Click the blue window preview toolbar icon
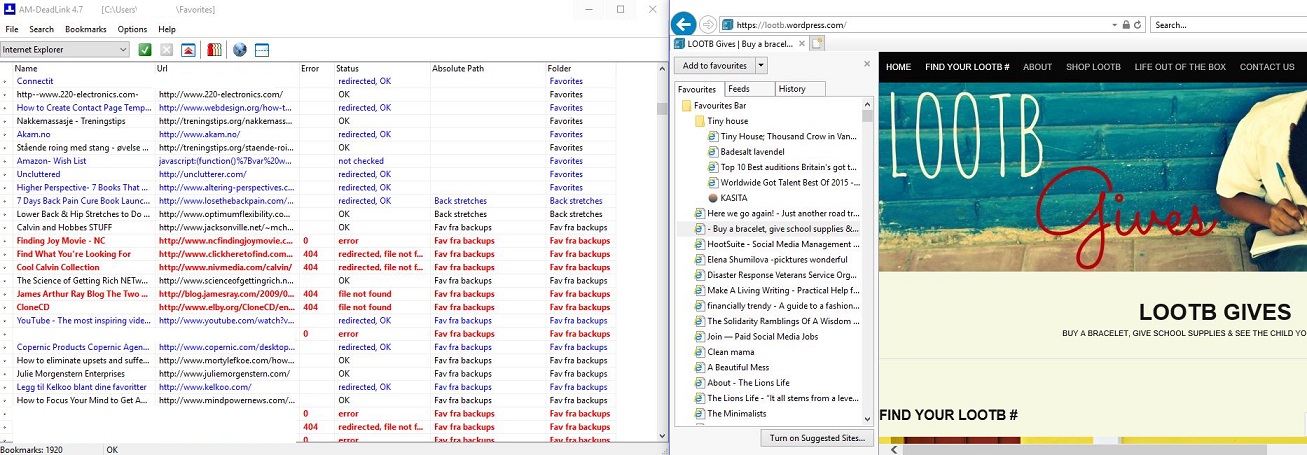The width and height of the screenshot is (1307, 455). tap(262, 49)
